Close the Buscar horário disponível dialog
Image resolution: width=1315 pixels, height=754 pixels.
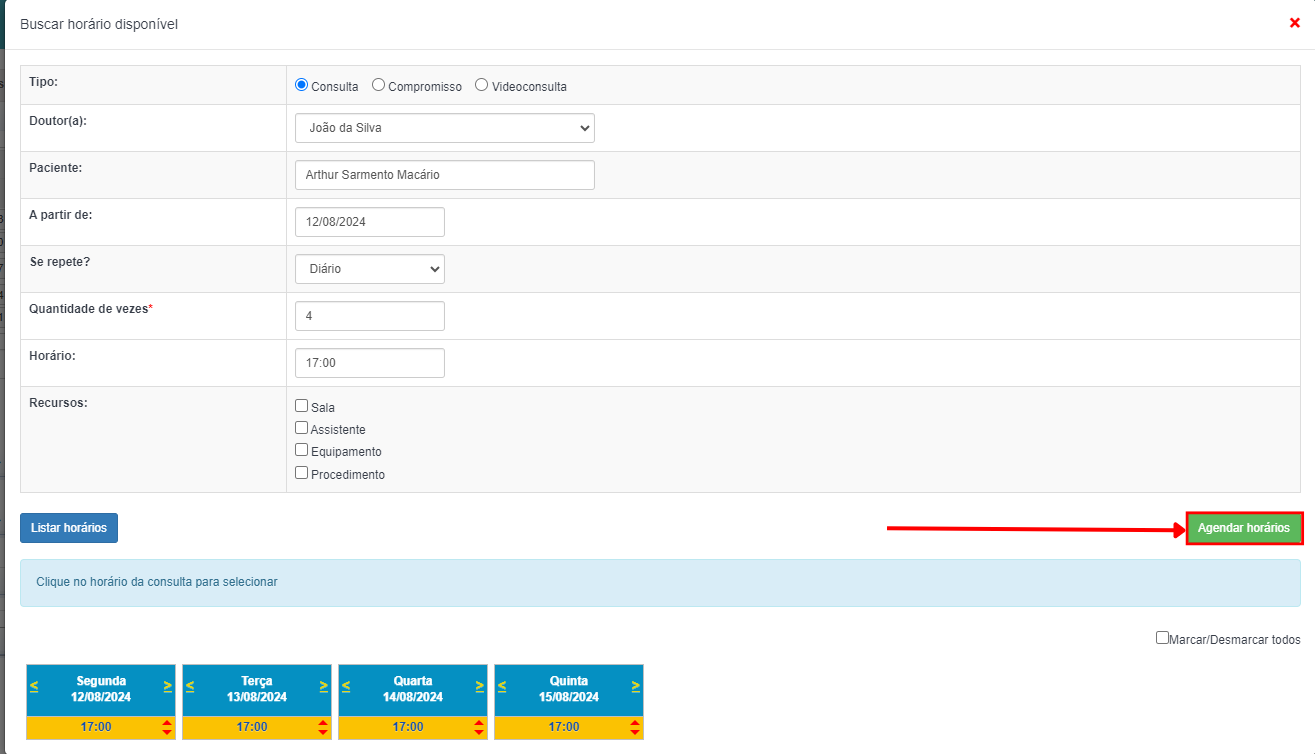pos(1294,23)
